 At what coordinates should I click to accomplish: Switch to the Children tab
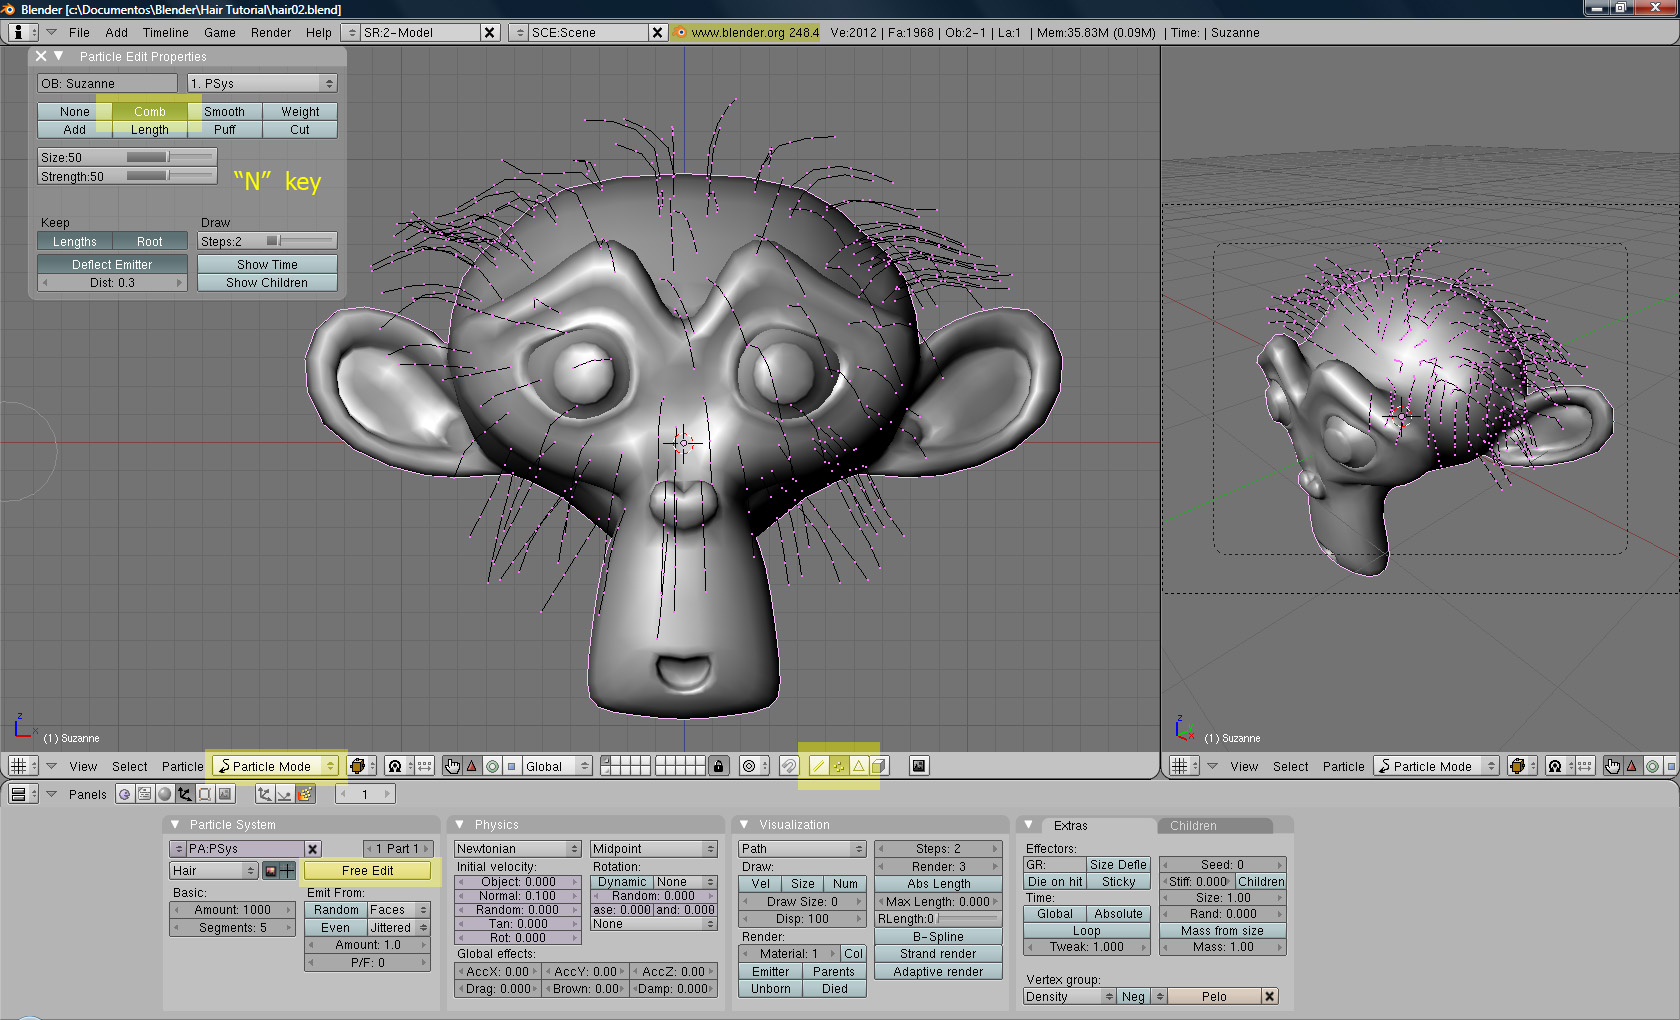[x=1215, y=826]
